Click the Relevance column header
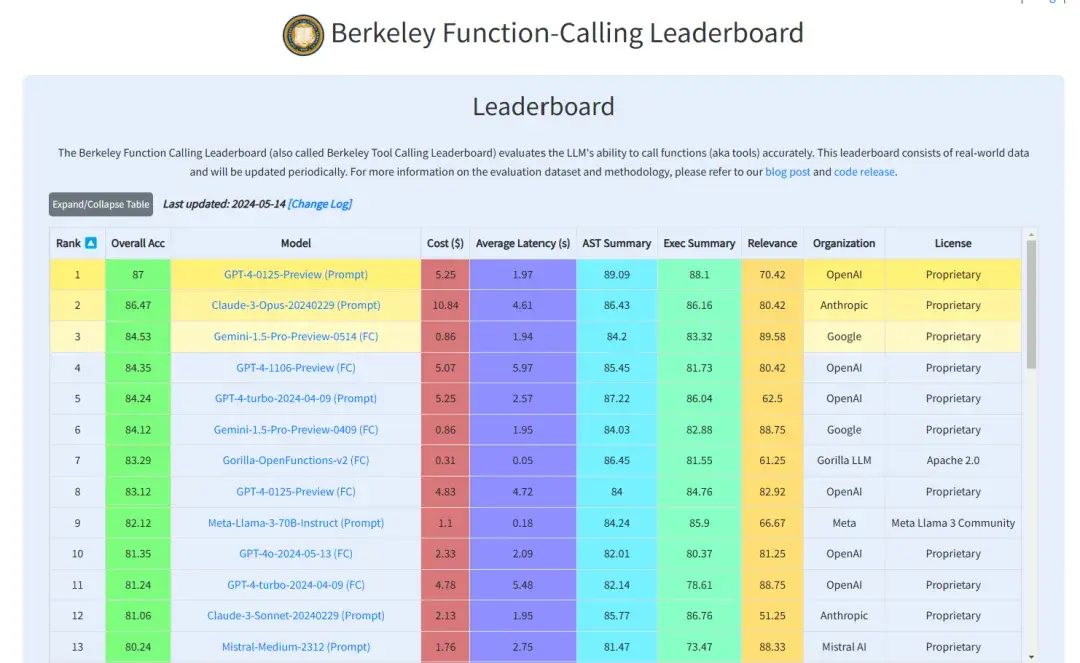 coord(772,243)
